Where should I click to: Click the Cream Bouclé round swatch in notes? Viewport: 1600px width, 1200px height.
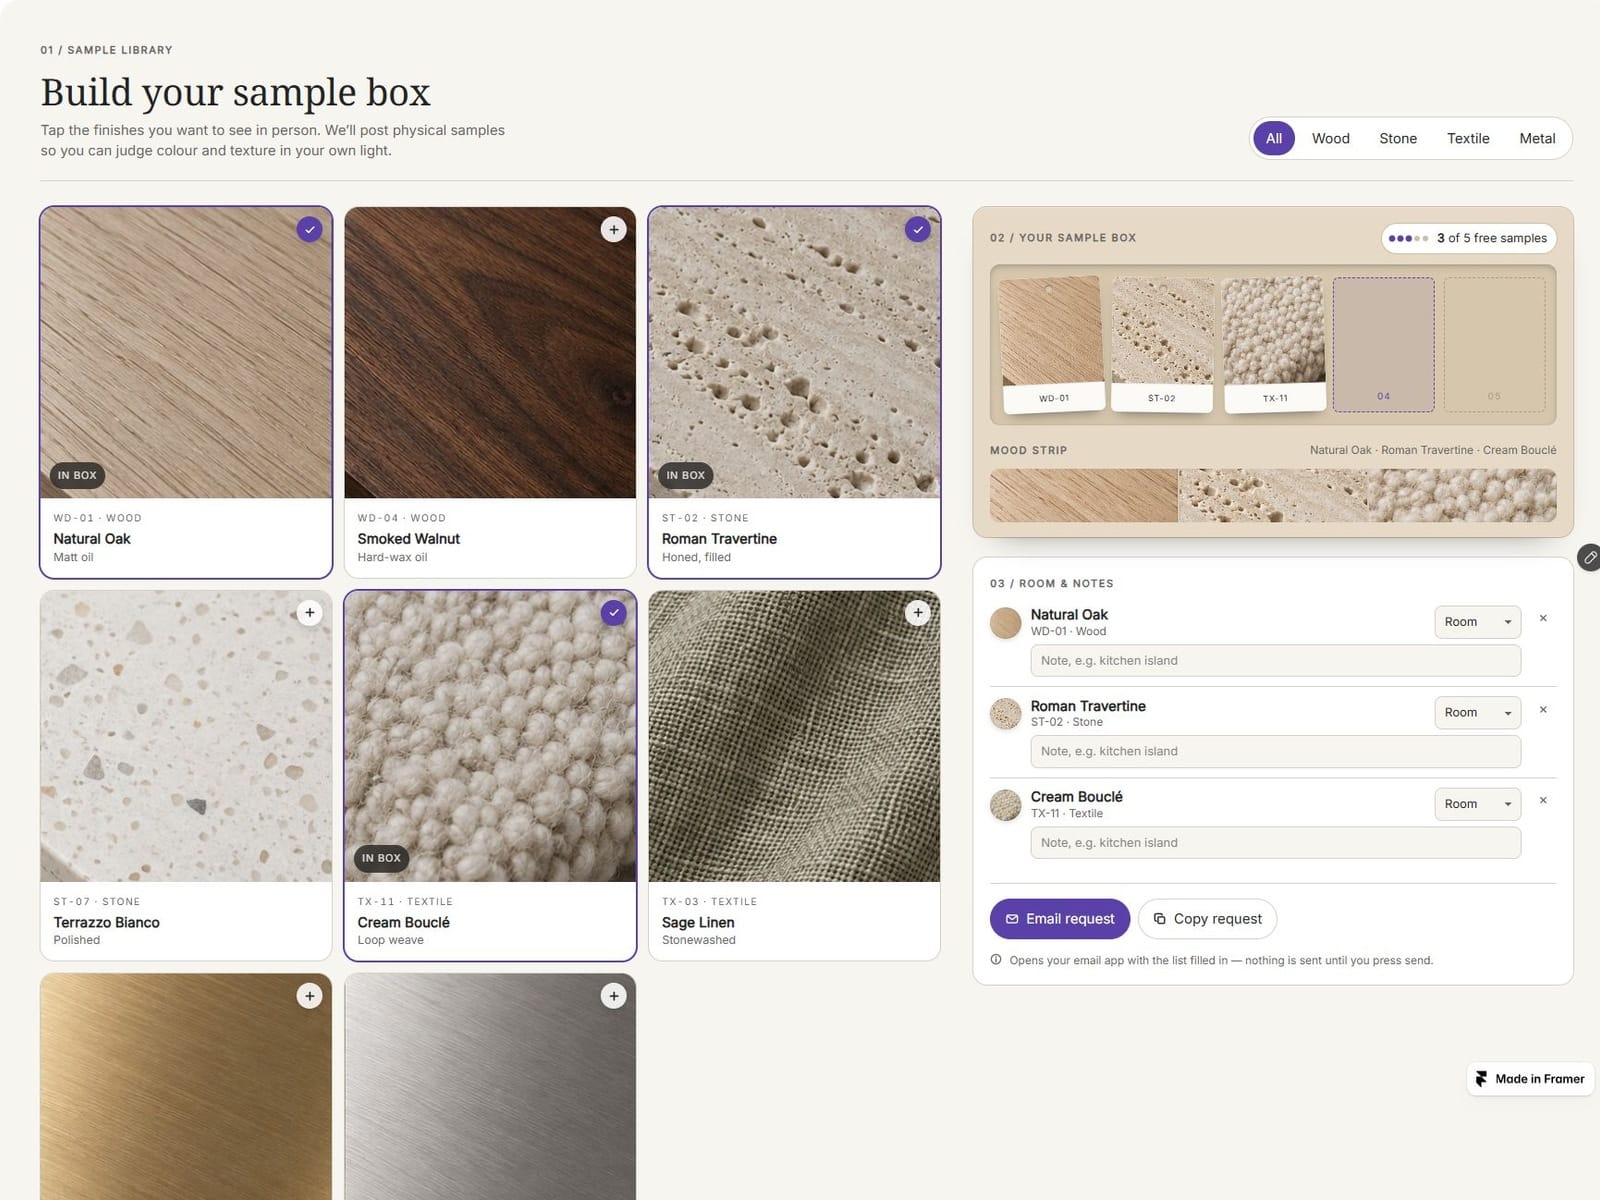pos(1005,805)
